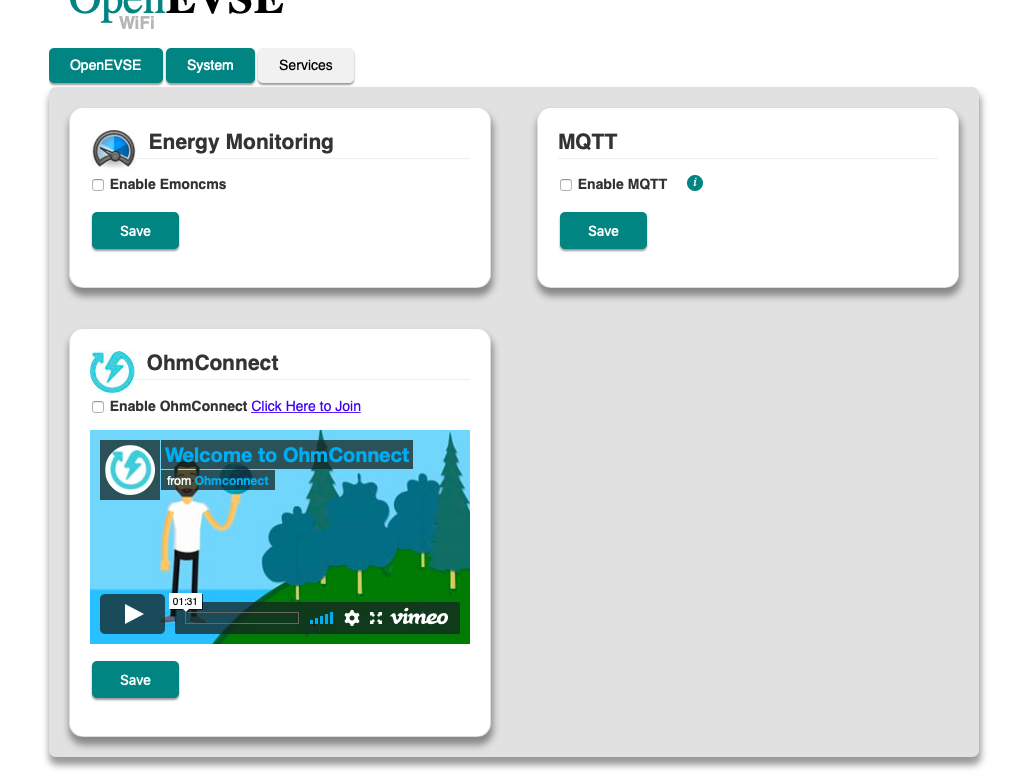The image size is (1027, 776).
Task: Click the Energy Monitoring gauge icon
Action: pos(114,148)
